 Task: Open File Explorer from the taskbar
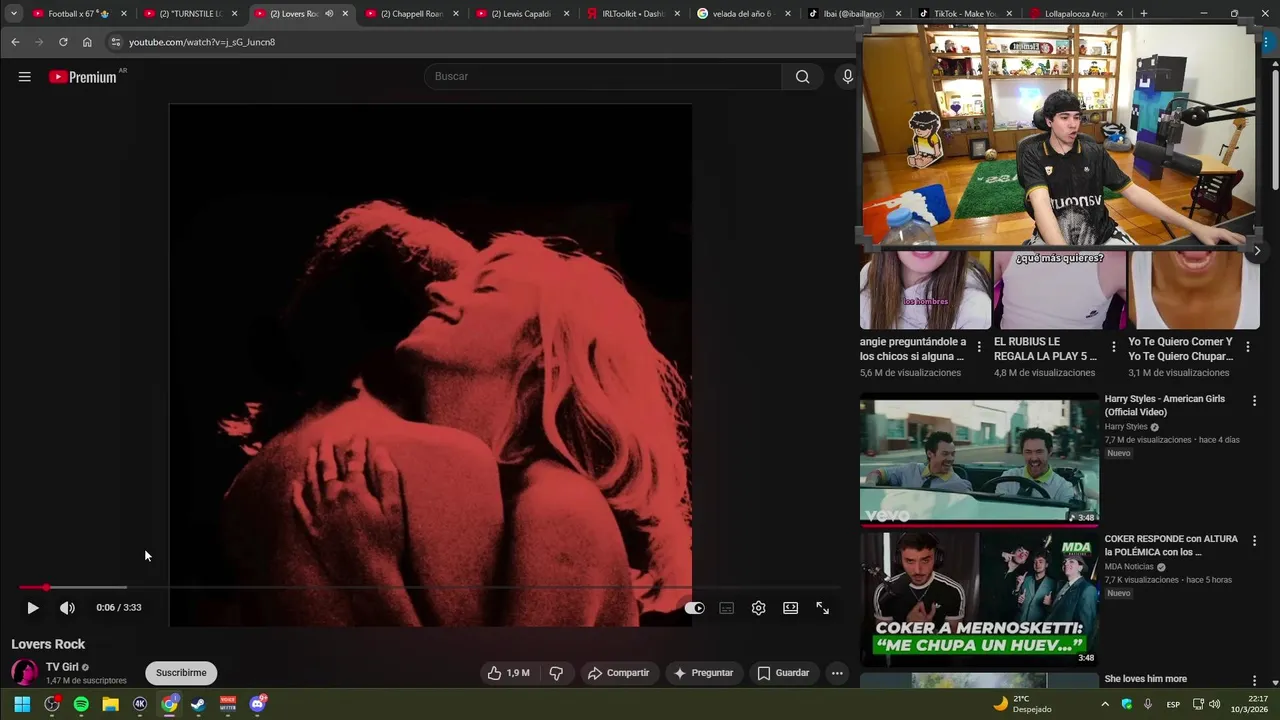coord(111,704)
